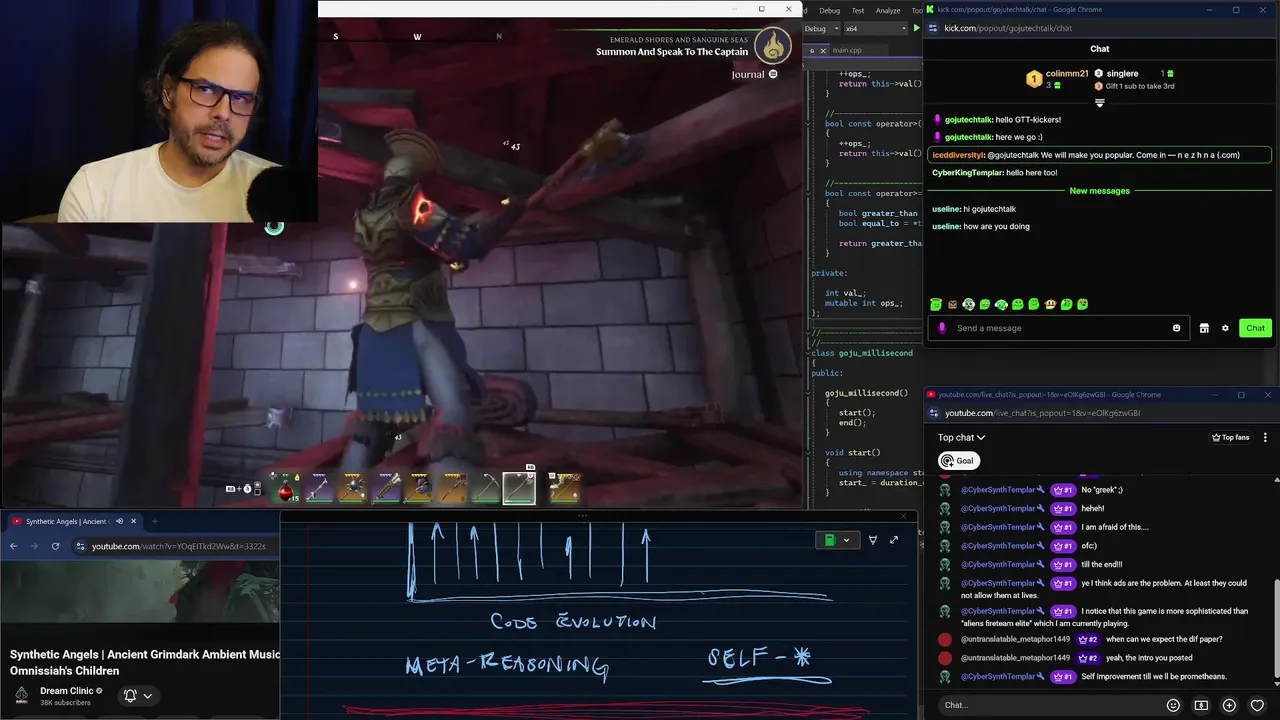1280x720 pixels.
Task: Open the Top fans leaderboard
Action: 1231,437
